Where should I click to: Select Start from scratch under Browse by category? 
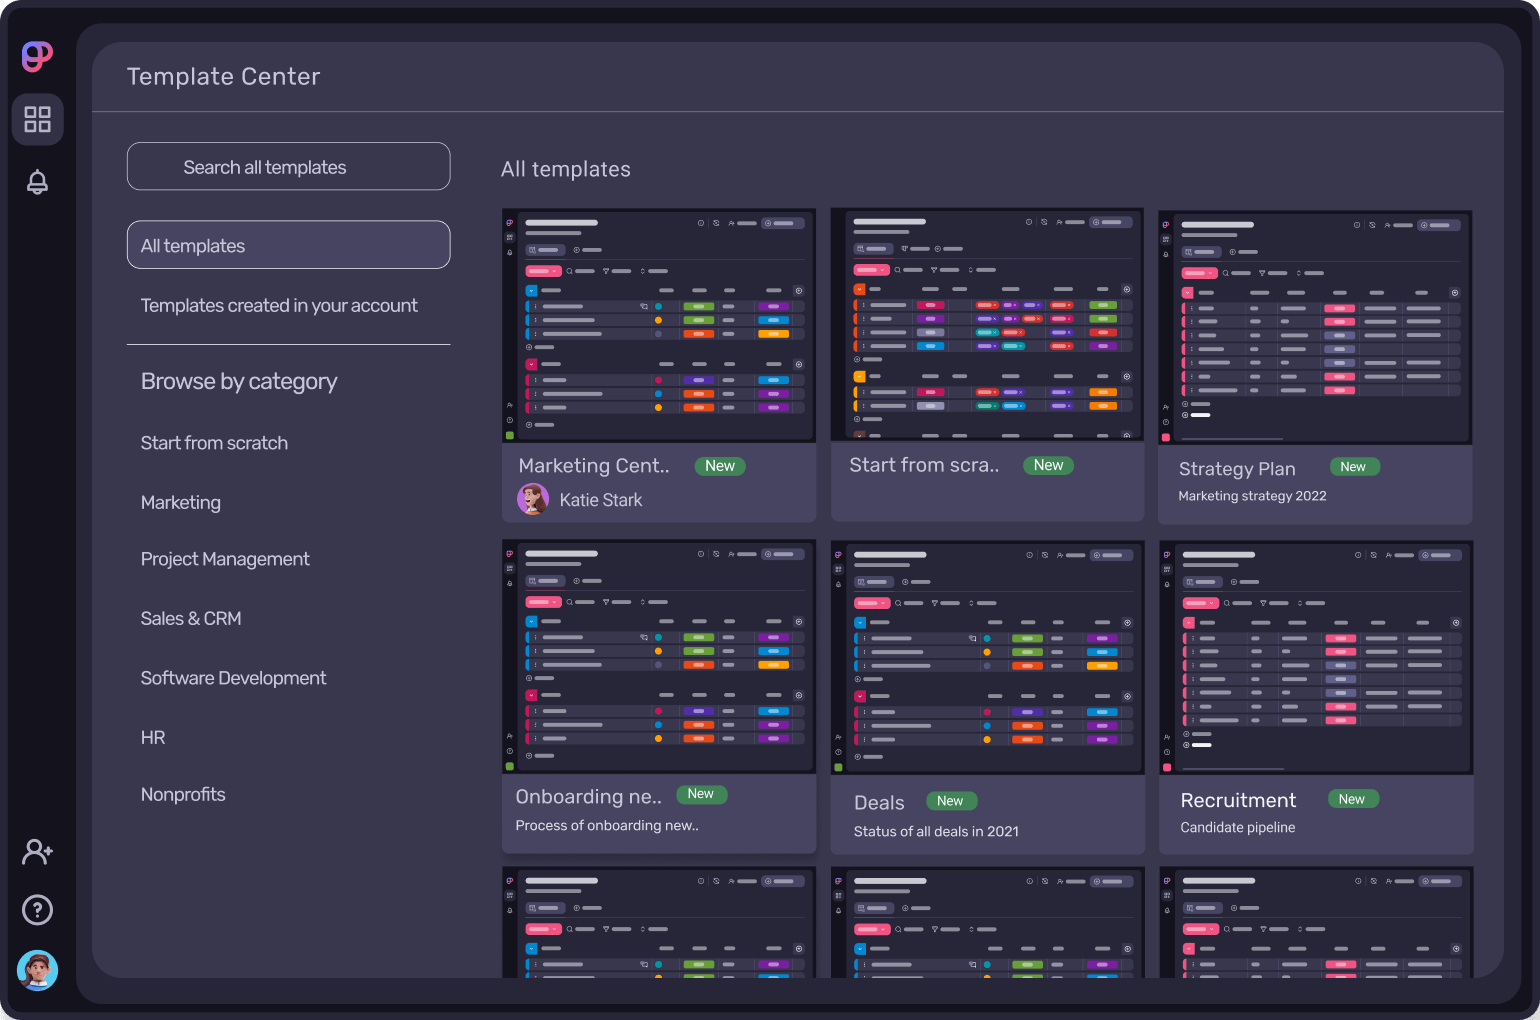[x=214, y=443]
